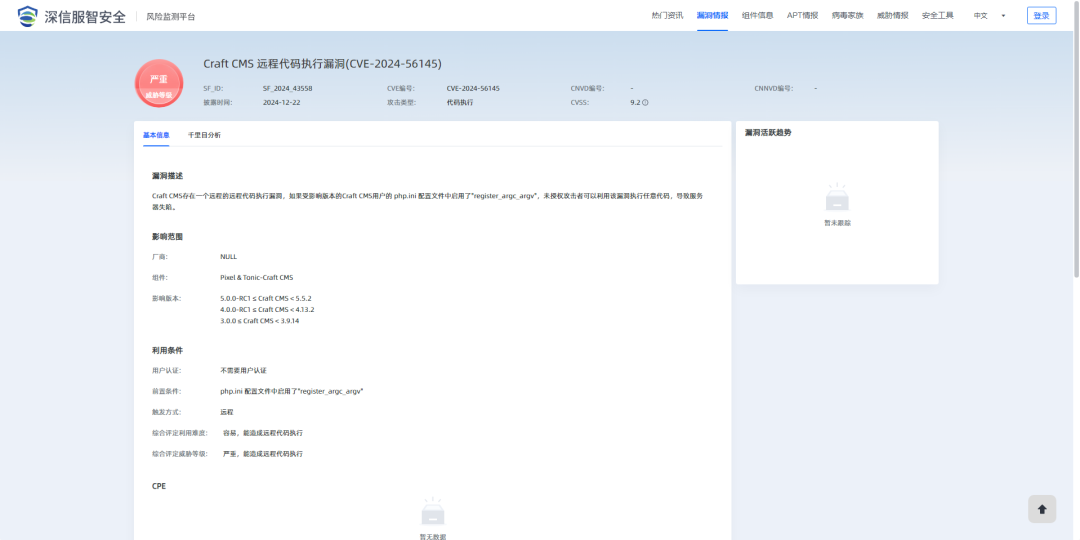Click 不需要用户认证 value

tap(243, 370)
